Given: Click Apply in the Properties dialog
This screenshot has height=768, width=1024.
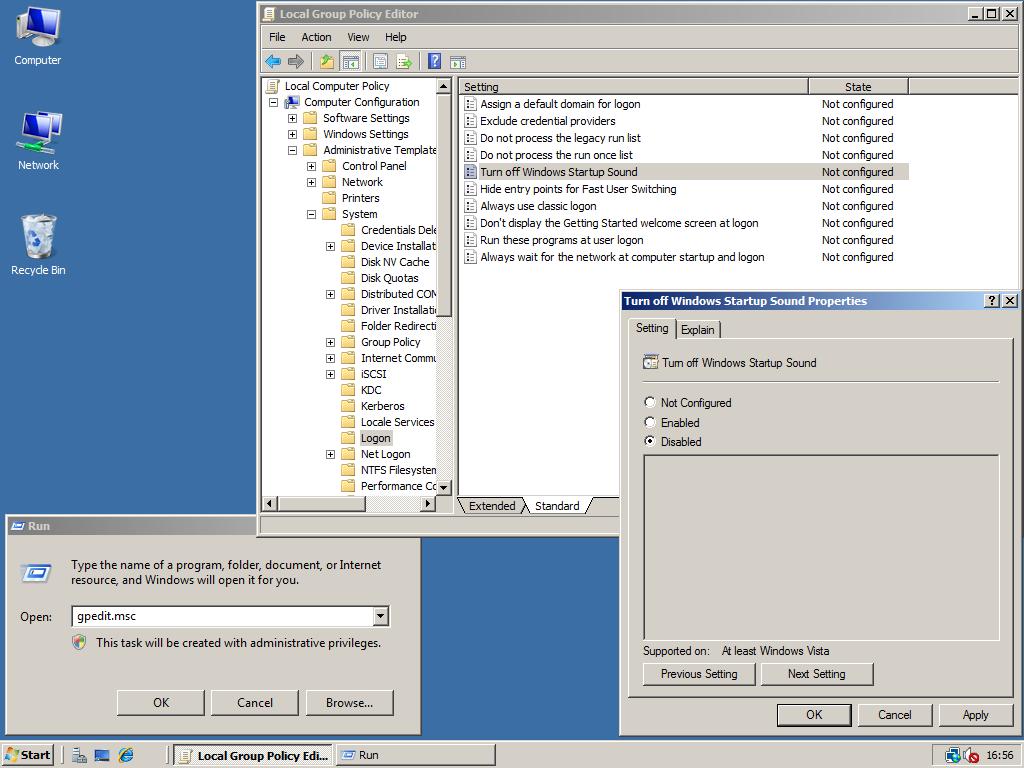Looking at the screenshot, I should click(x=975, y=714).
